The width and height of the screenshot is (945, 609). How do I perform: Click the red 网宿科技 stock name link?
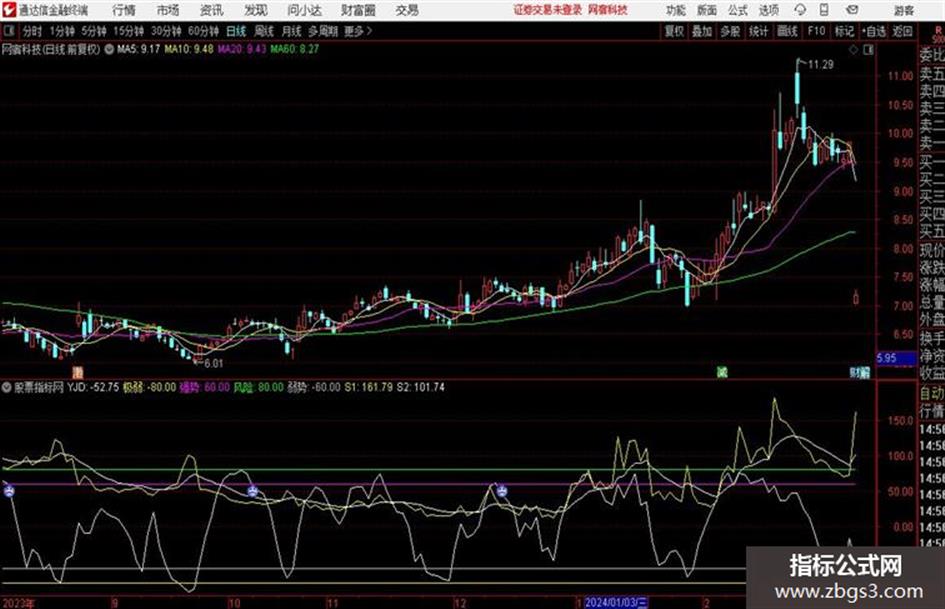(608, 10)
